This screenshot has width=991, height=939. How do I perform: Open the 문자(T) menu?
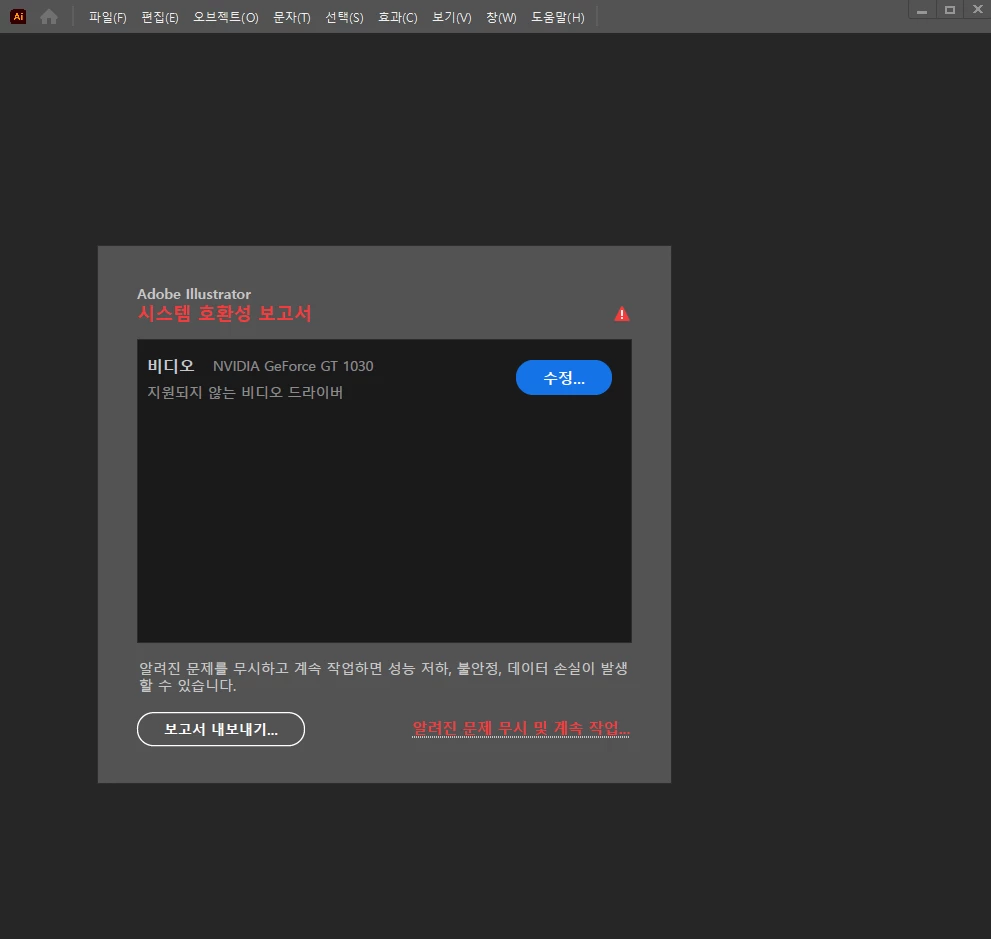point(291,18)
